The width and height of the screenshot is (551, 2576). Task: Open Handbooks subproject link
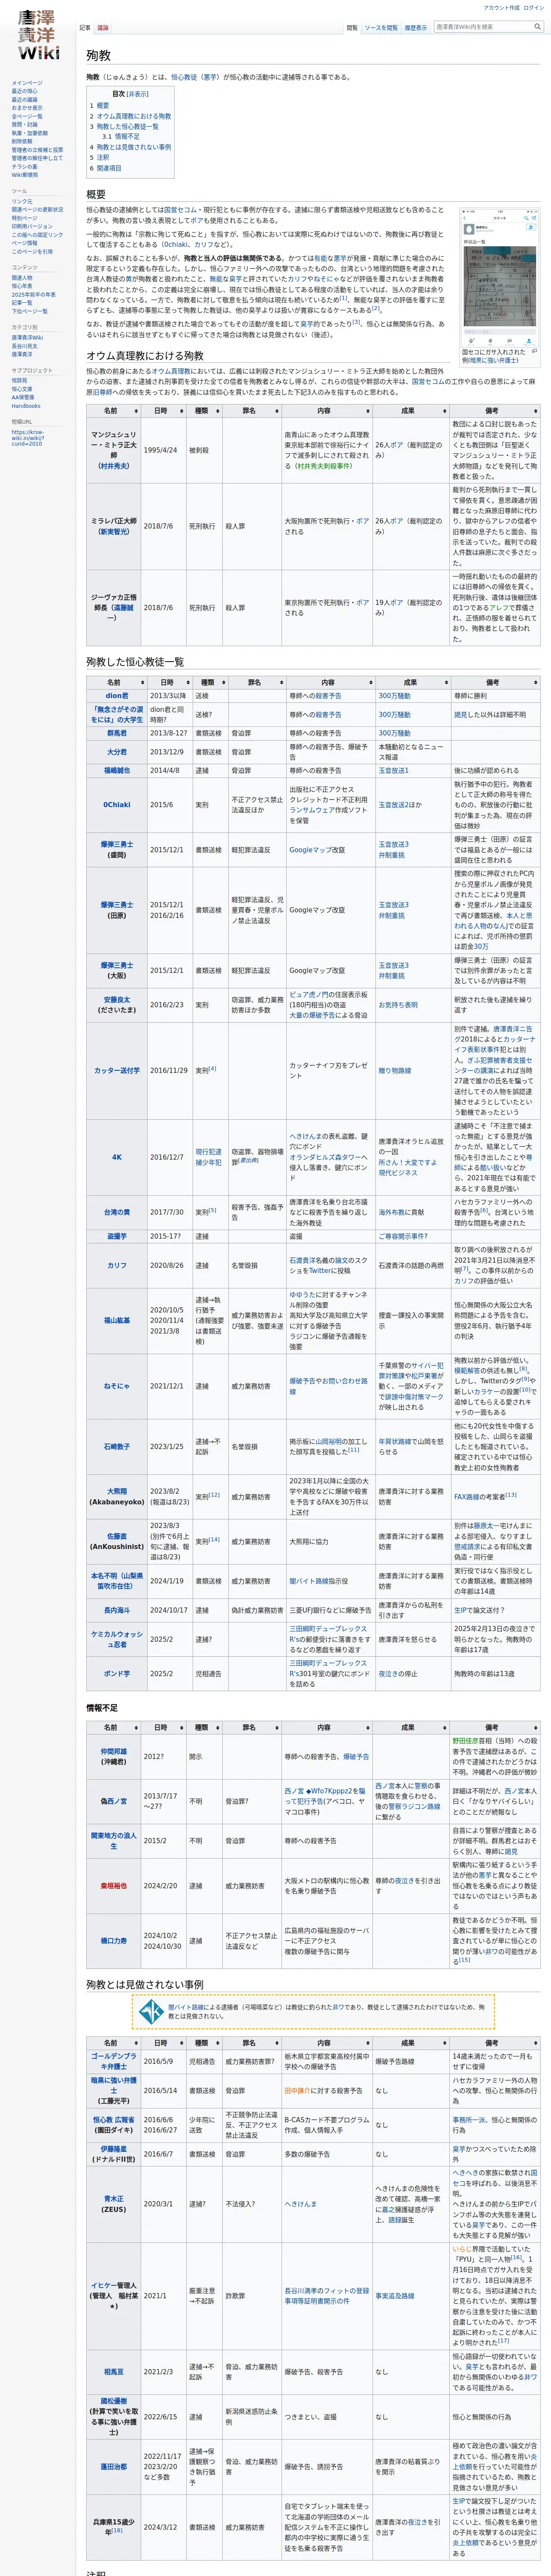tap(26, 406)
